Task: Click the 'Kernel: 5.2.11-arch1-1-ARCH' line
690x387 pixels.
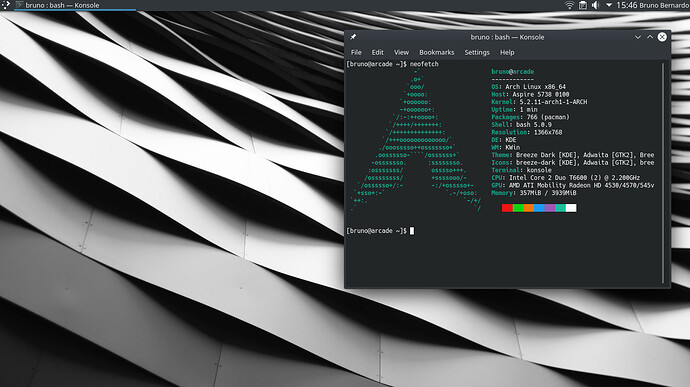Action: (x=539, y=102)
